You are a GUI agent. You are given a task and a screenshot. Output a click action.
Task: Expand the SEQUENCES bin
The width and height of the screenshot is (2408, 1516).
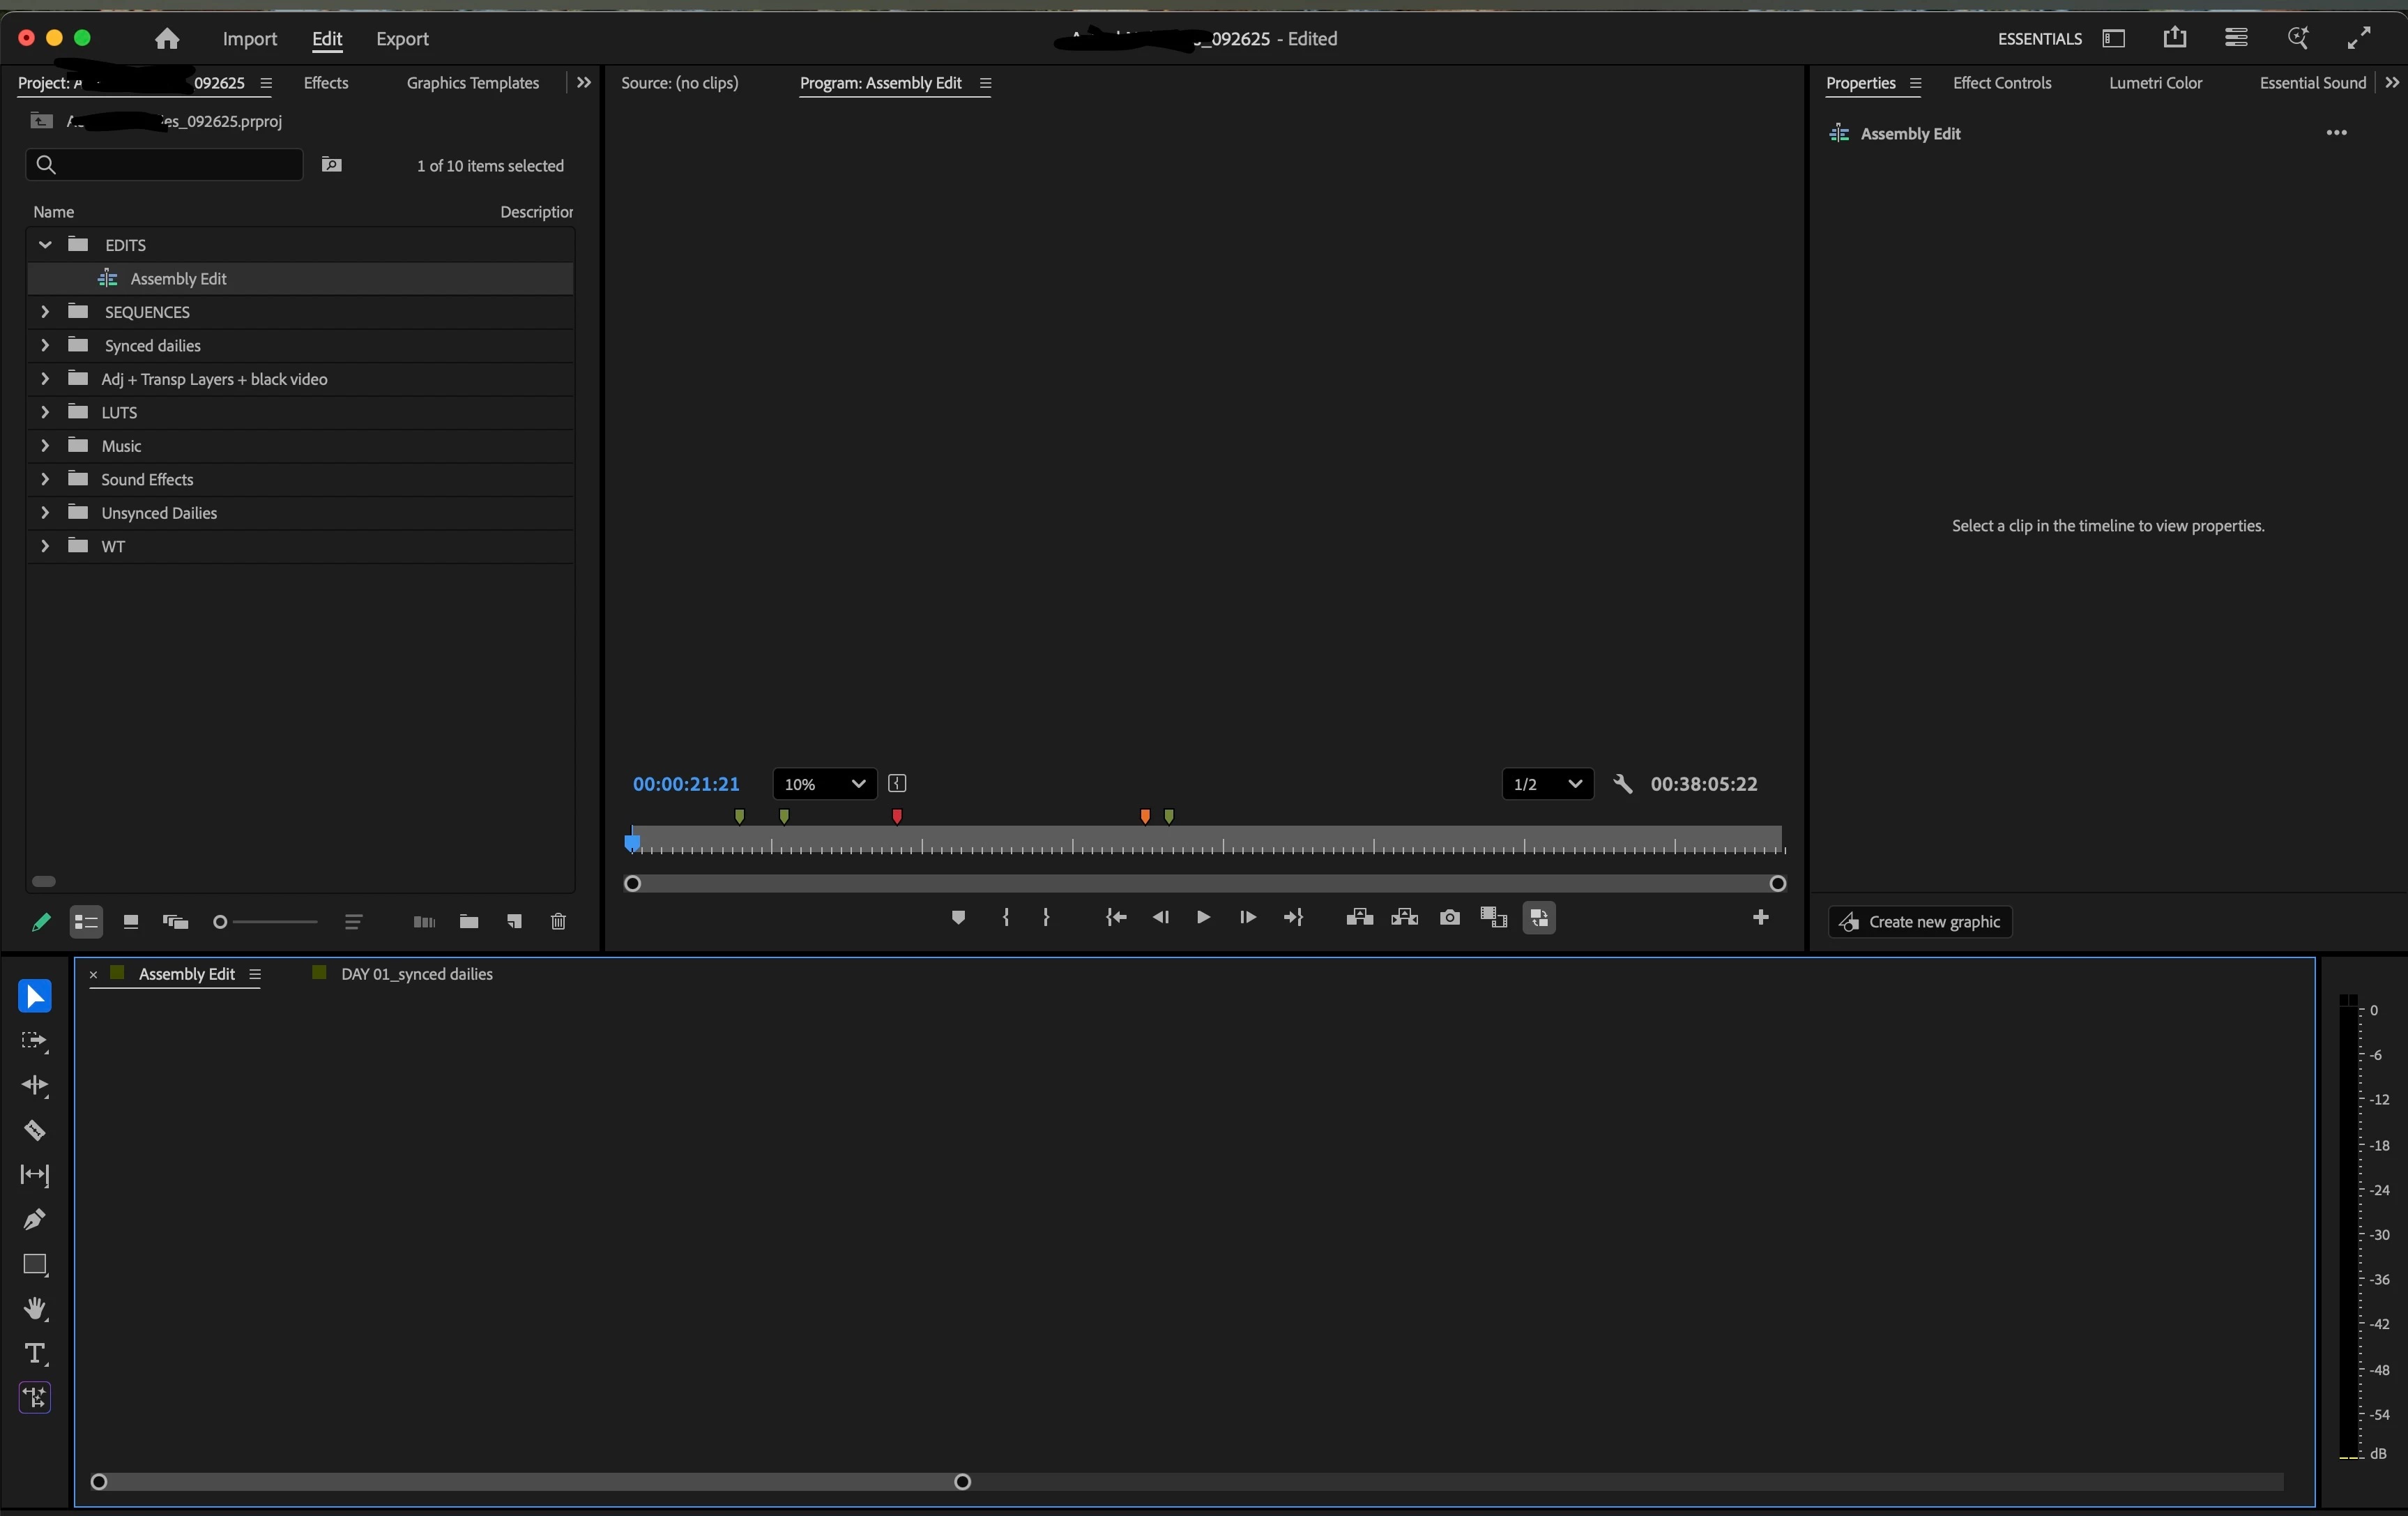(x=45, y=312)
